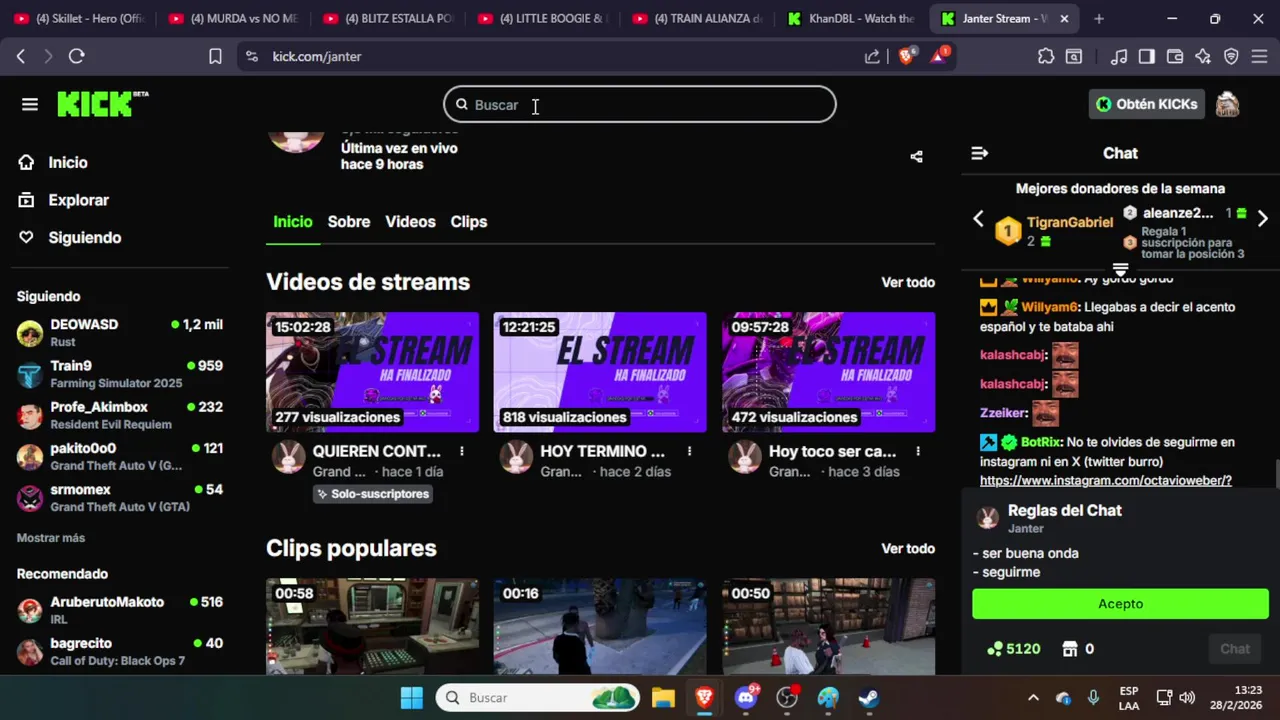The width and height of the screenshot is (1280, 720).
Task: Open the Siguiendo heart sidebar item
Action: [84, 237]
